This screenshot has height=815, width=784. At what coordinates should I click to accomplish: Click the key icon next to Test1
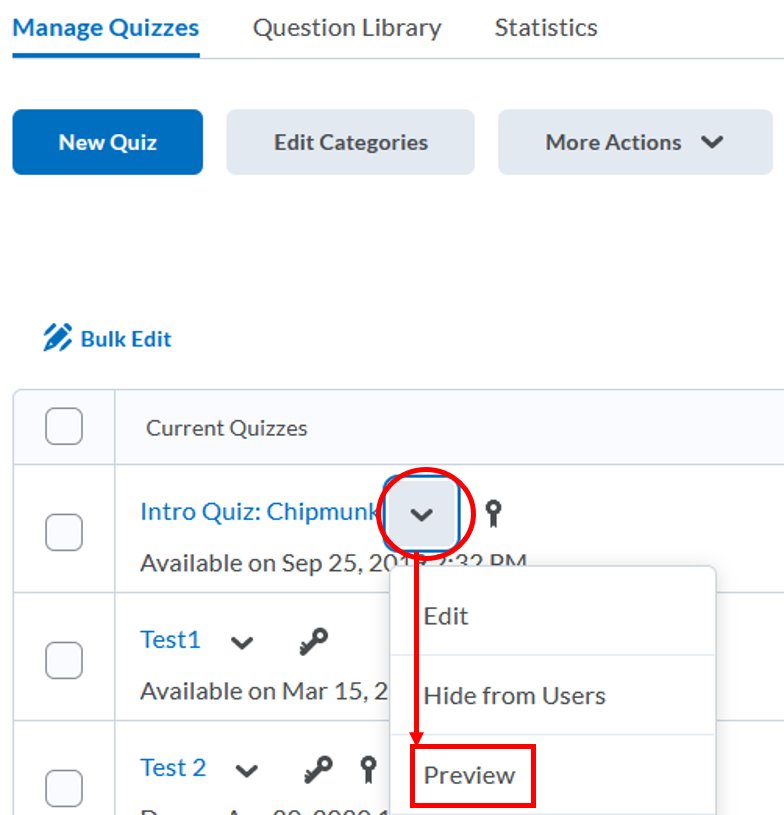(314, 641)
